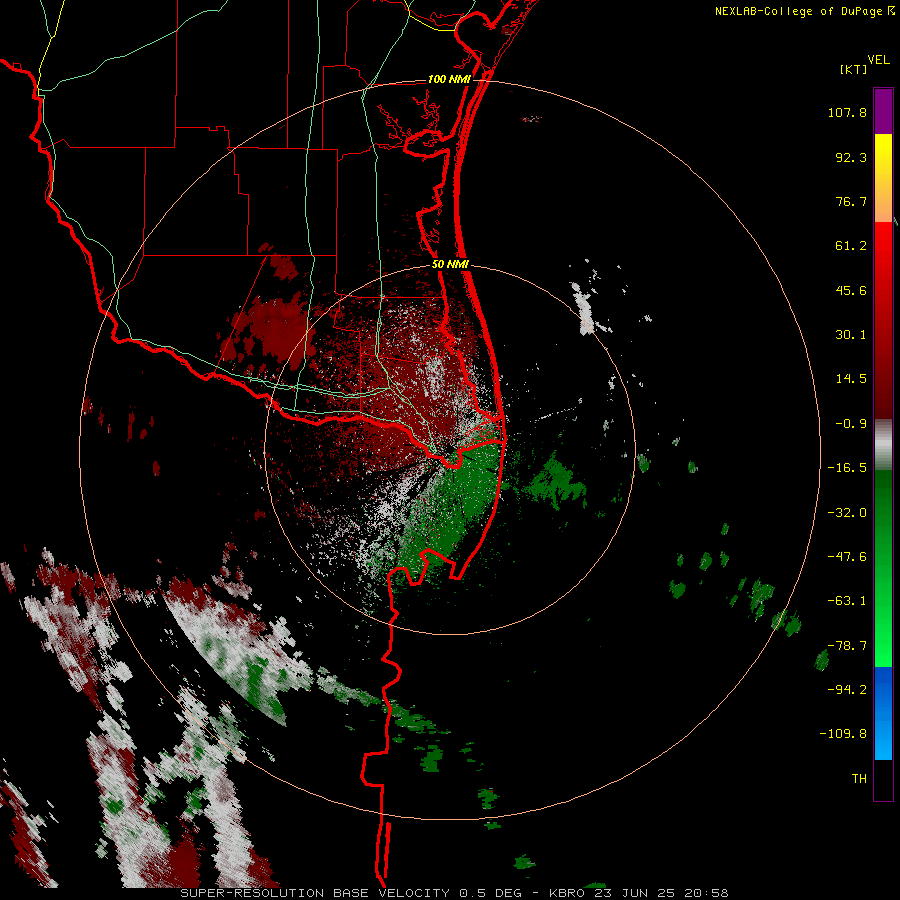Screen dimensions: 900x900
Task: Click the 76.7 legend value
Action: pos(851,201)
